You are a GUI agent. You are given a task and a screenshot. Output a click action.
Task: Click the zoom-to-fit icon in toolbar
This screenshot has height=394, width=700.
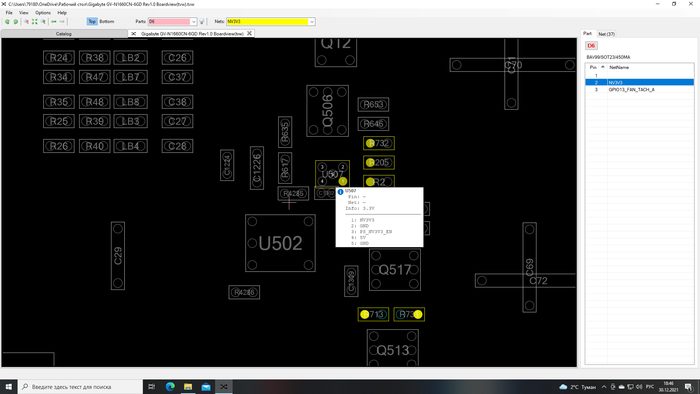34,21
